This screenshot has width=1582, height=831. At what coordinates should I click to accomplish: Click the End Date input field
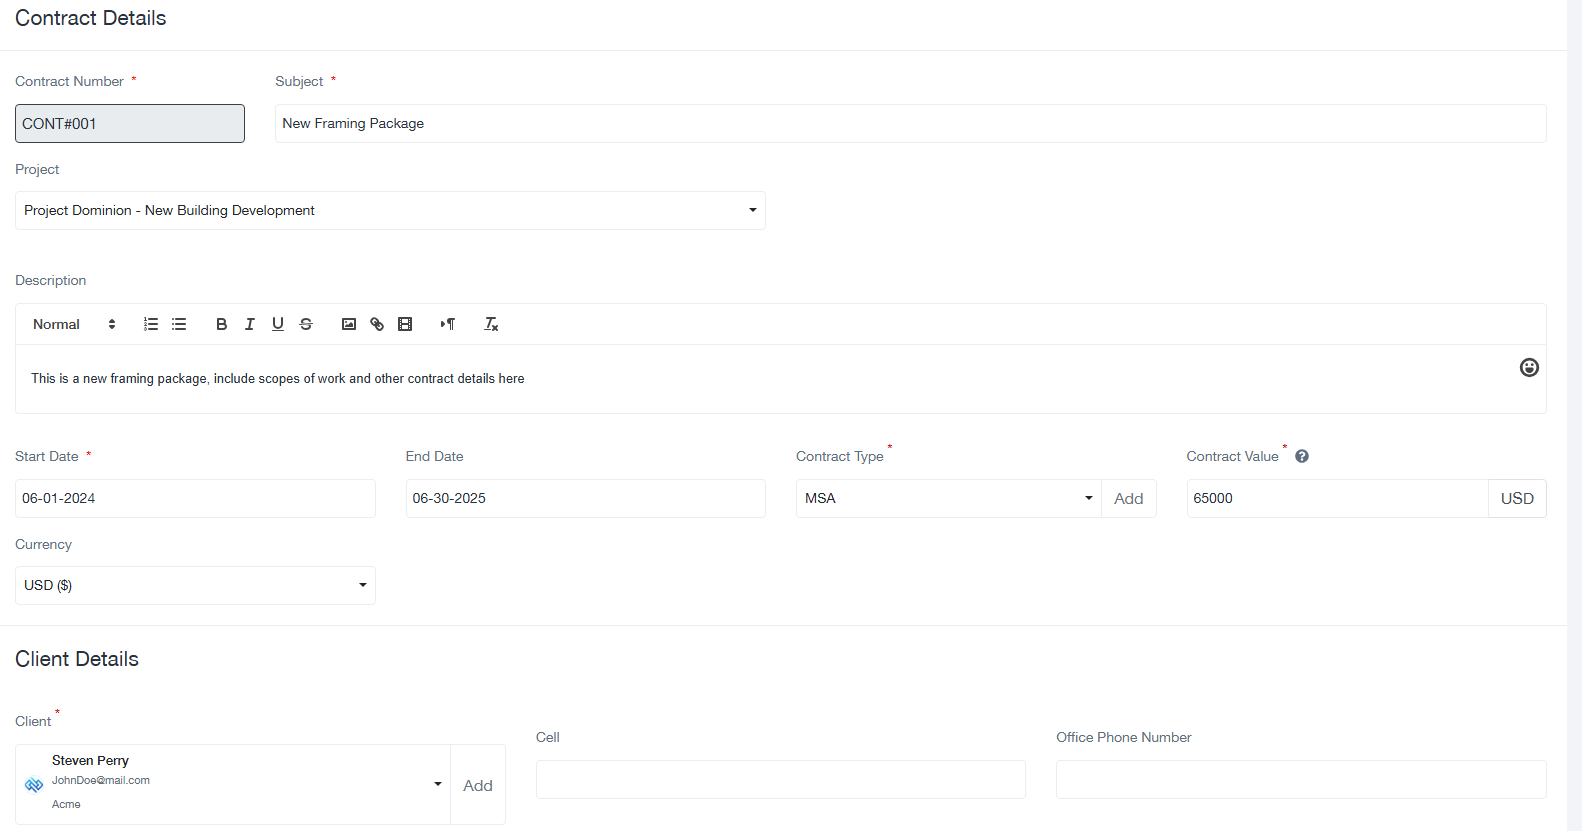point(585,499)
